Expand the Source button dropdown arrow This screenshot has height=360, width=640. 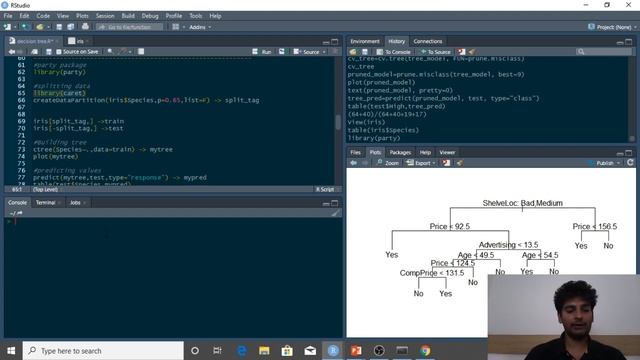pos(324,52)
